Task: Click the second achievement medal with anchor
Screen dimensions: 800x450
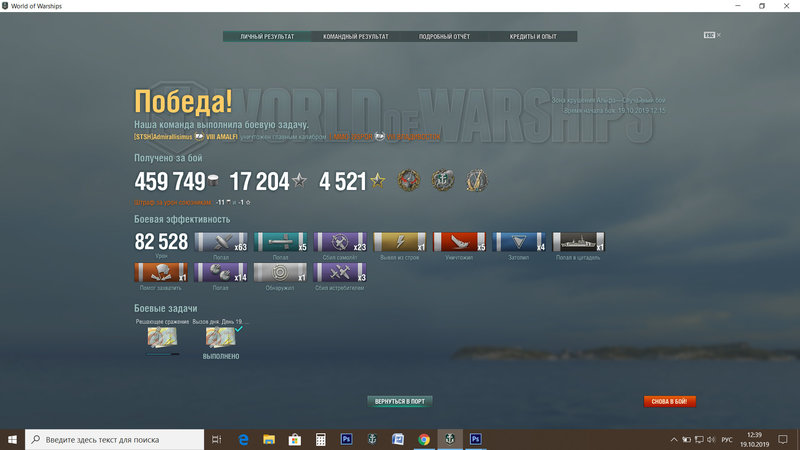Action: pyautogui.click(x=443, y=181)
